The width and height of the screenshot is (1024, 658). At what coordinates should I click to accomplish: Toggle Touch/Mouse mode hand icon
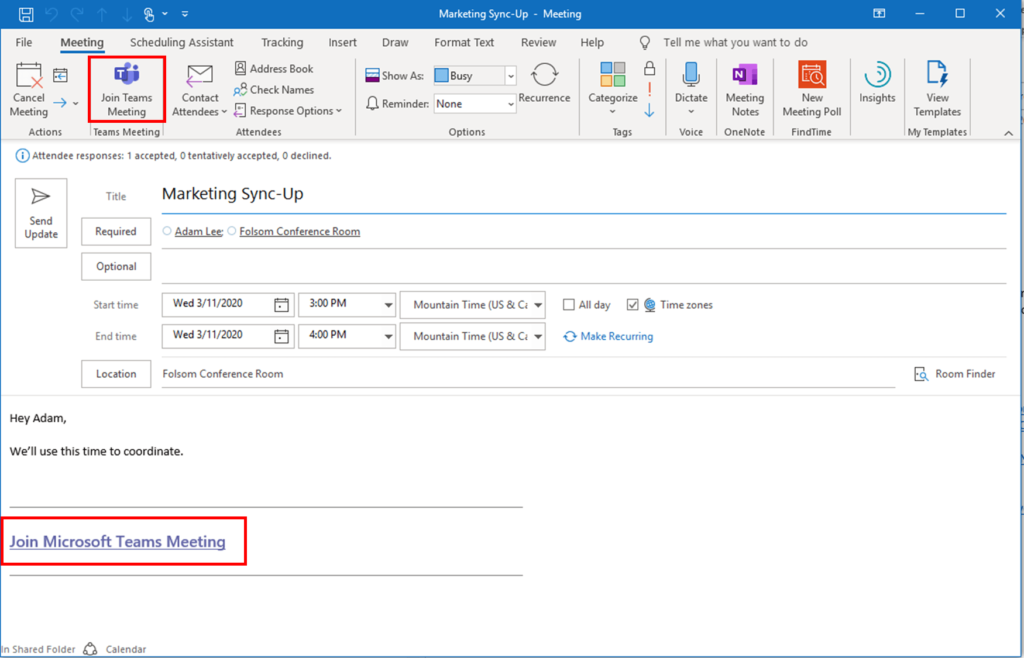pos(150,14)
